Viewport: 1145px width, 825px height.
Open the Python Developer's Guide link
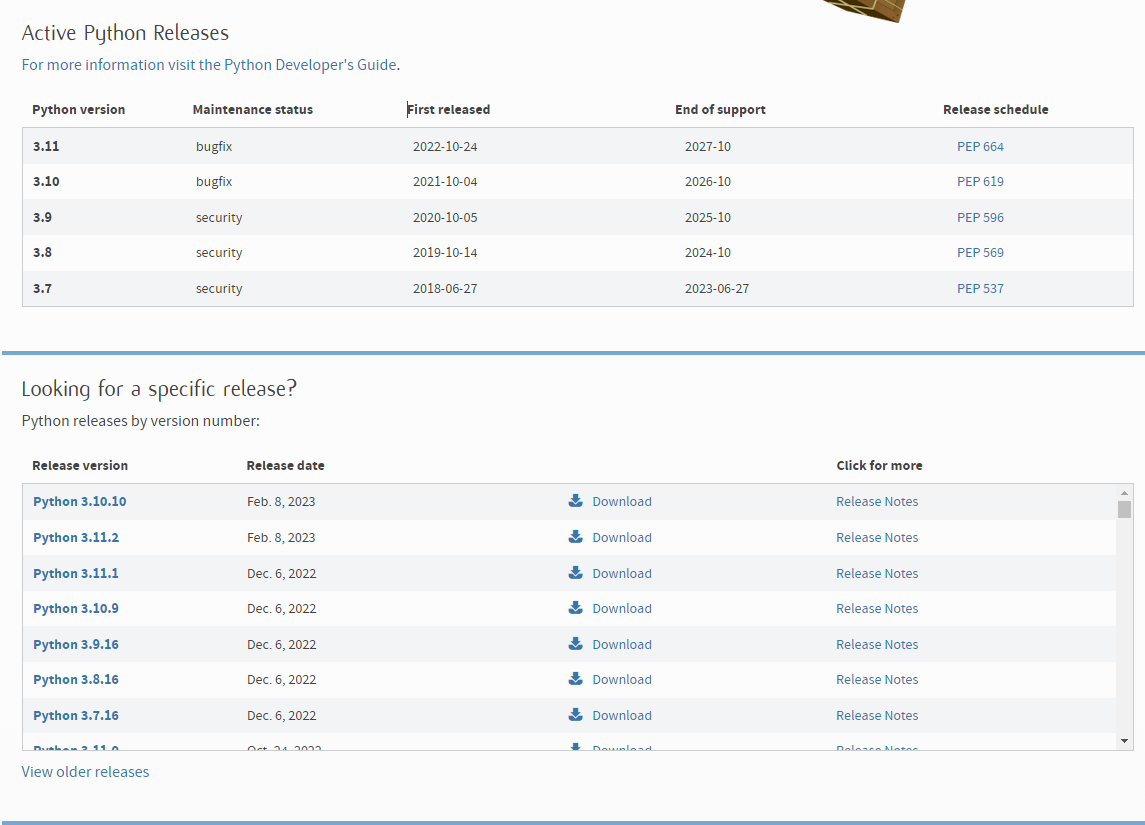point(209,65)
